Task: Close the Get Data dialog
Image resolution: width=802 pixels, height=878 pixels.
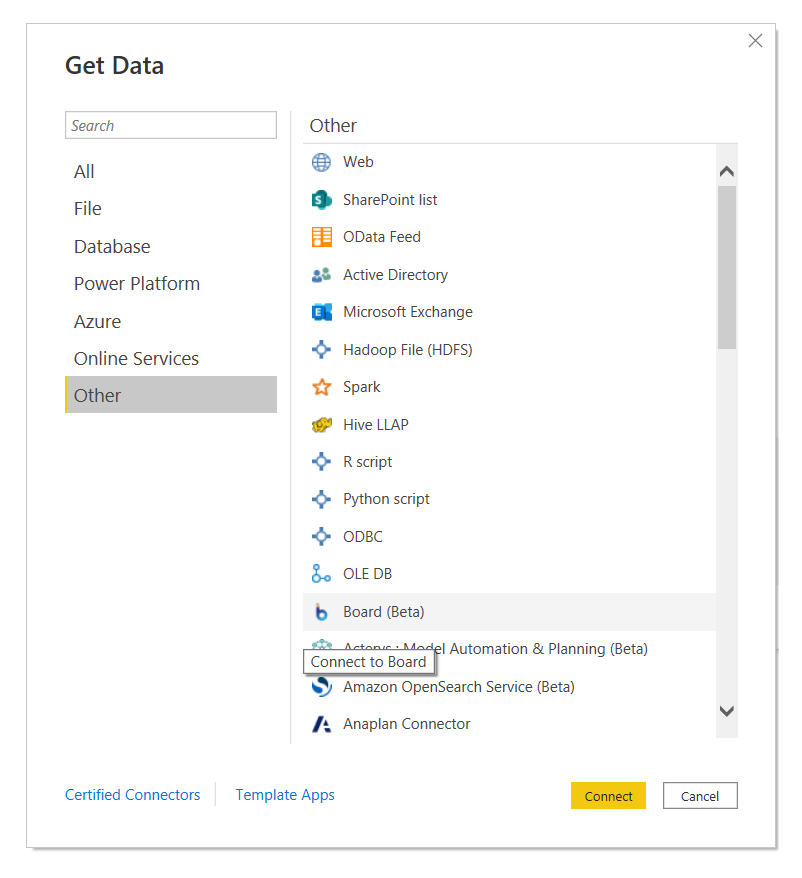Action: (x=756, y=41)
